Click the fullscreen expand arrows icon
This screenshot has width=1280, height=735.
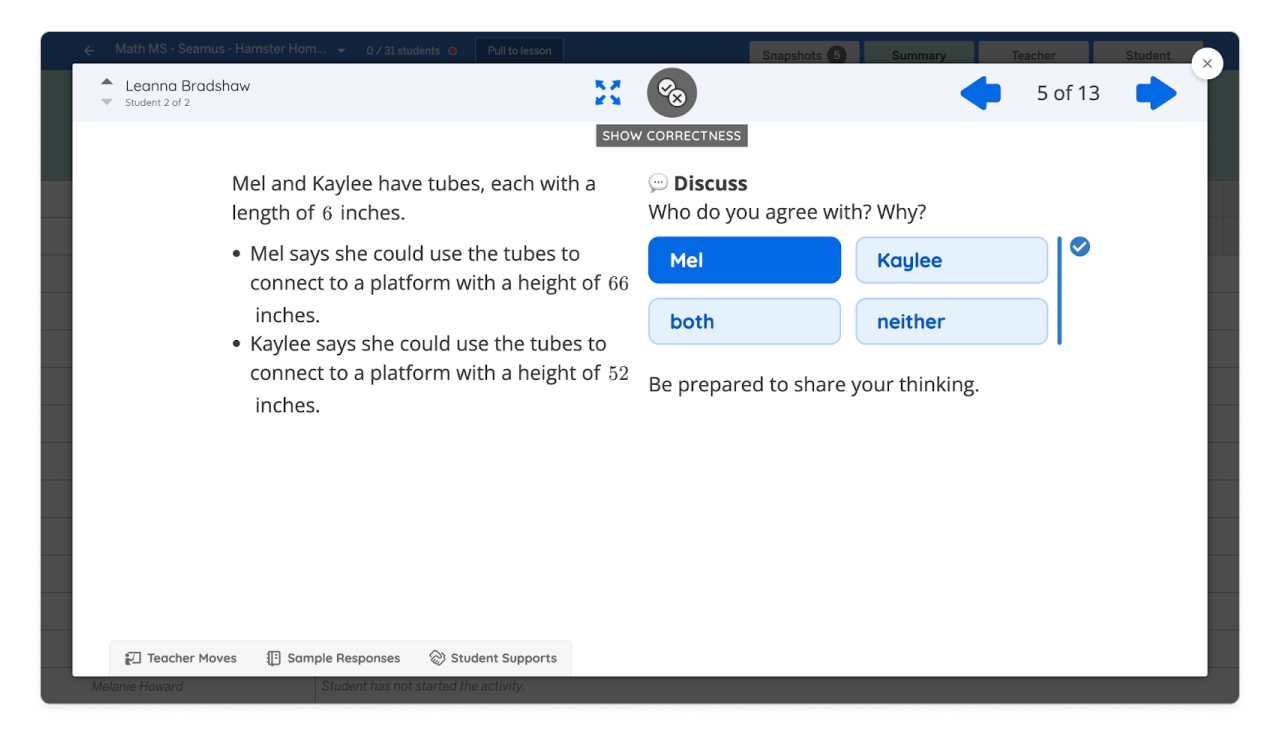(x=608, y=93)
